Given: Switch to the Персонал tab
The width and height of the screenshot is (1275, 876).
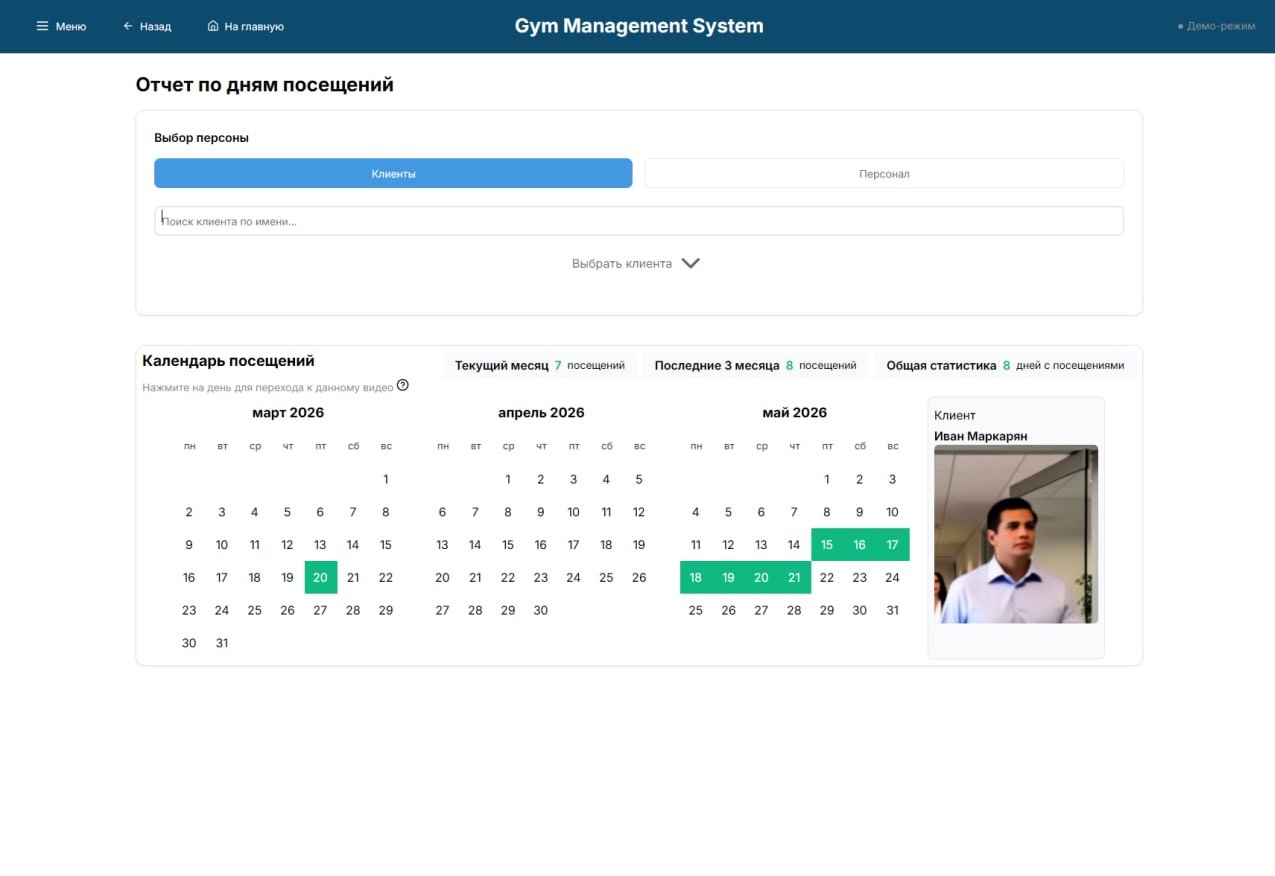Looking at the screenshot, I should 884,173.
